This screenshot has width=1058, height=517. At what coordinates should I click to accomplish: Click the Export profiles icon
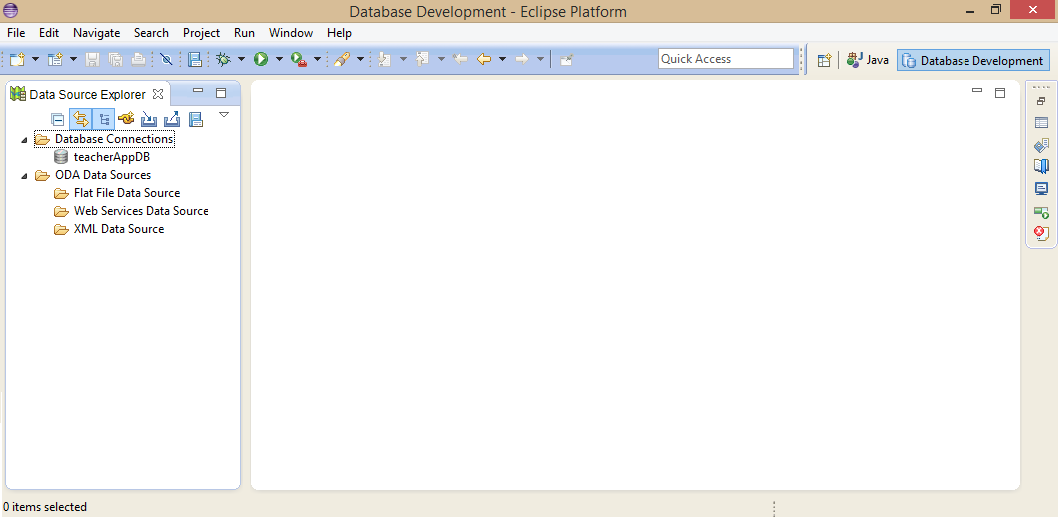(x=172, y=119)
